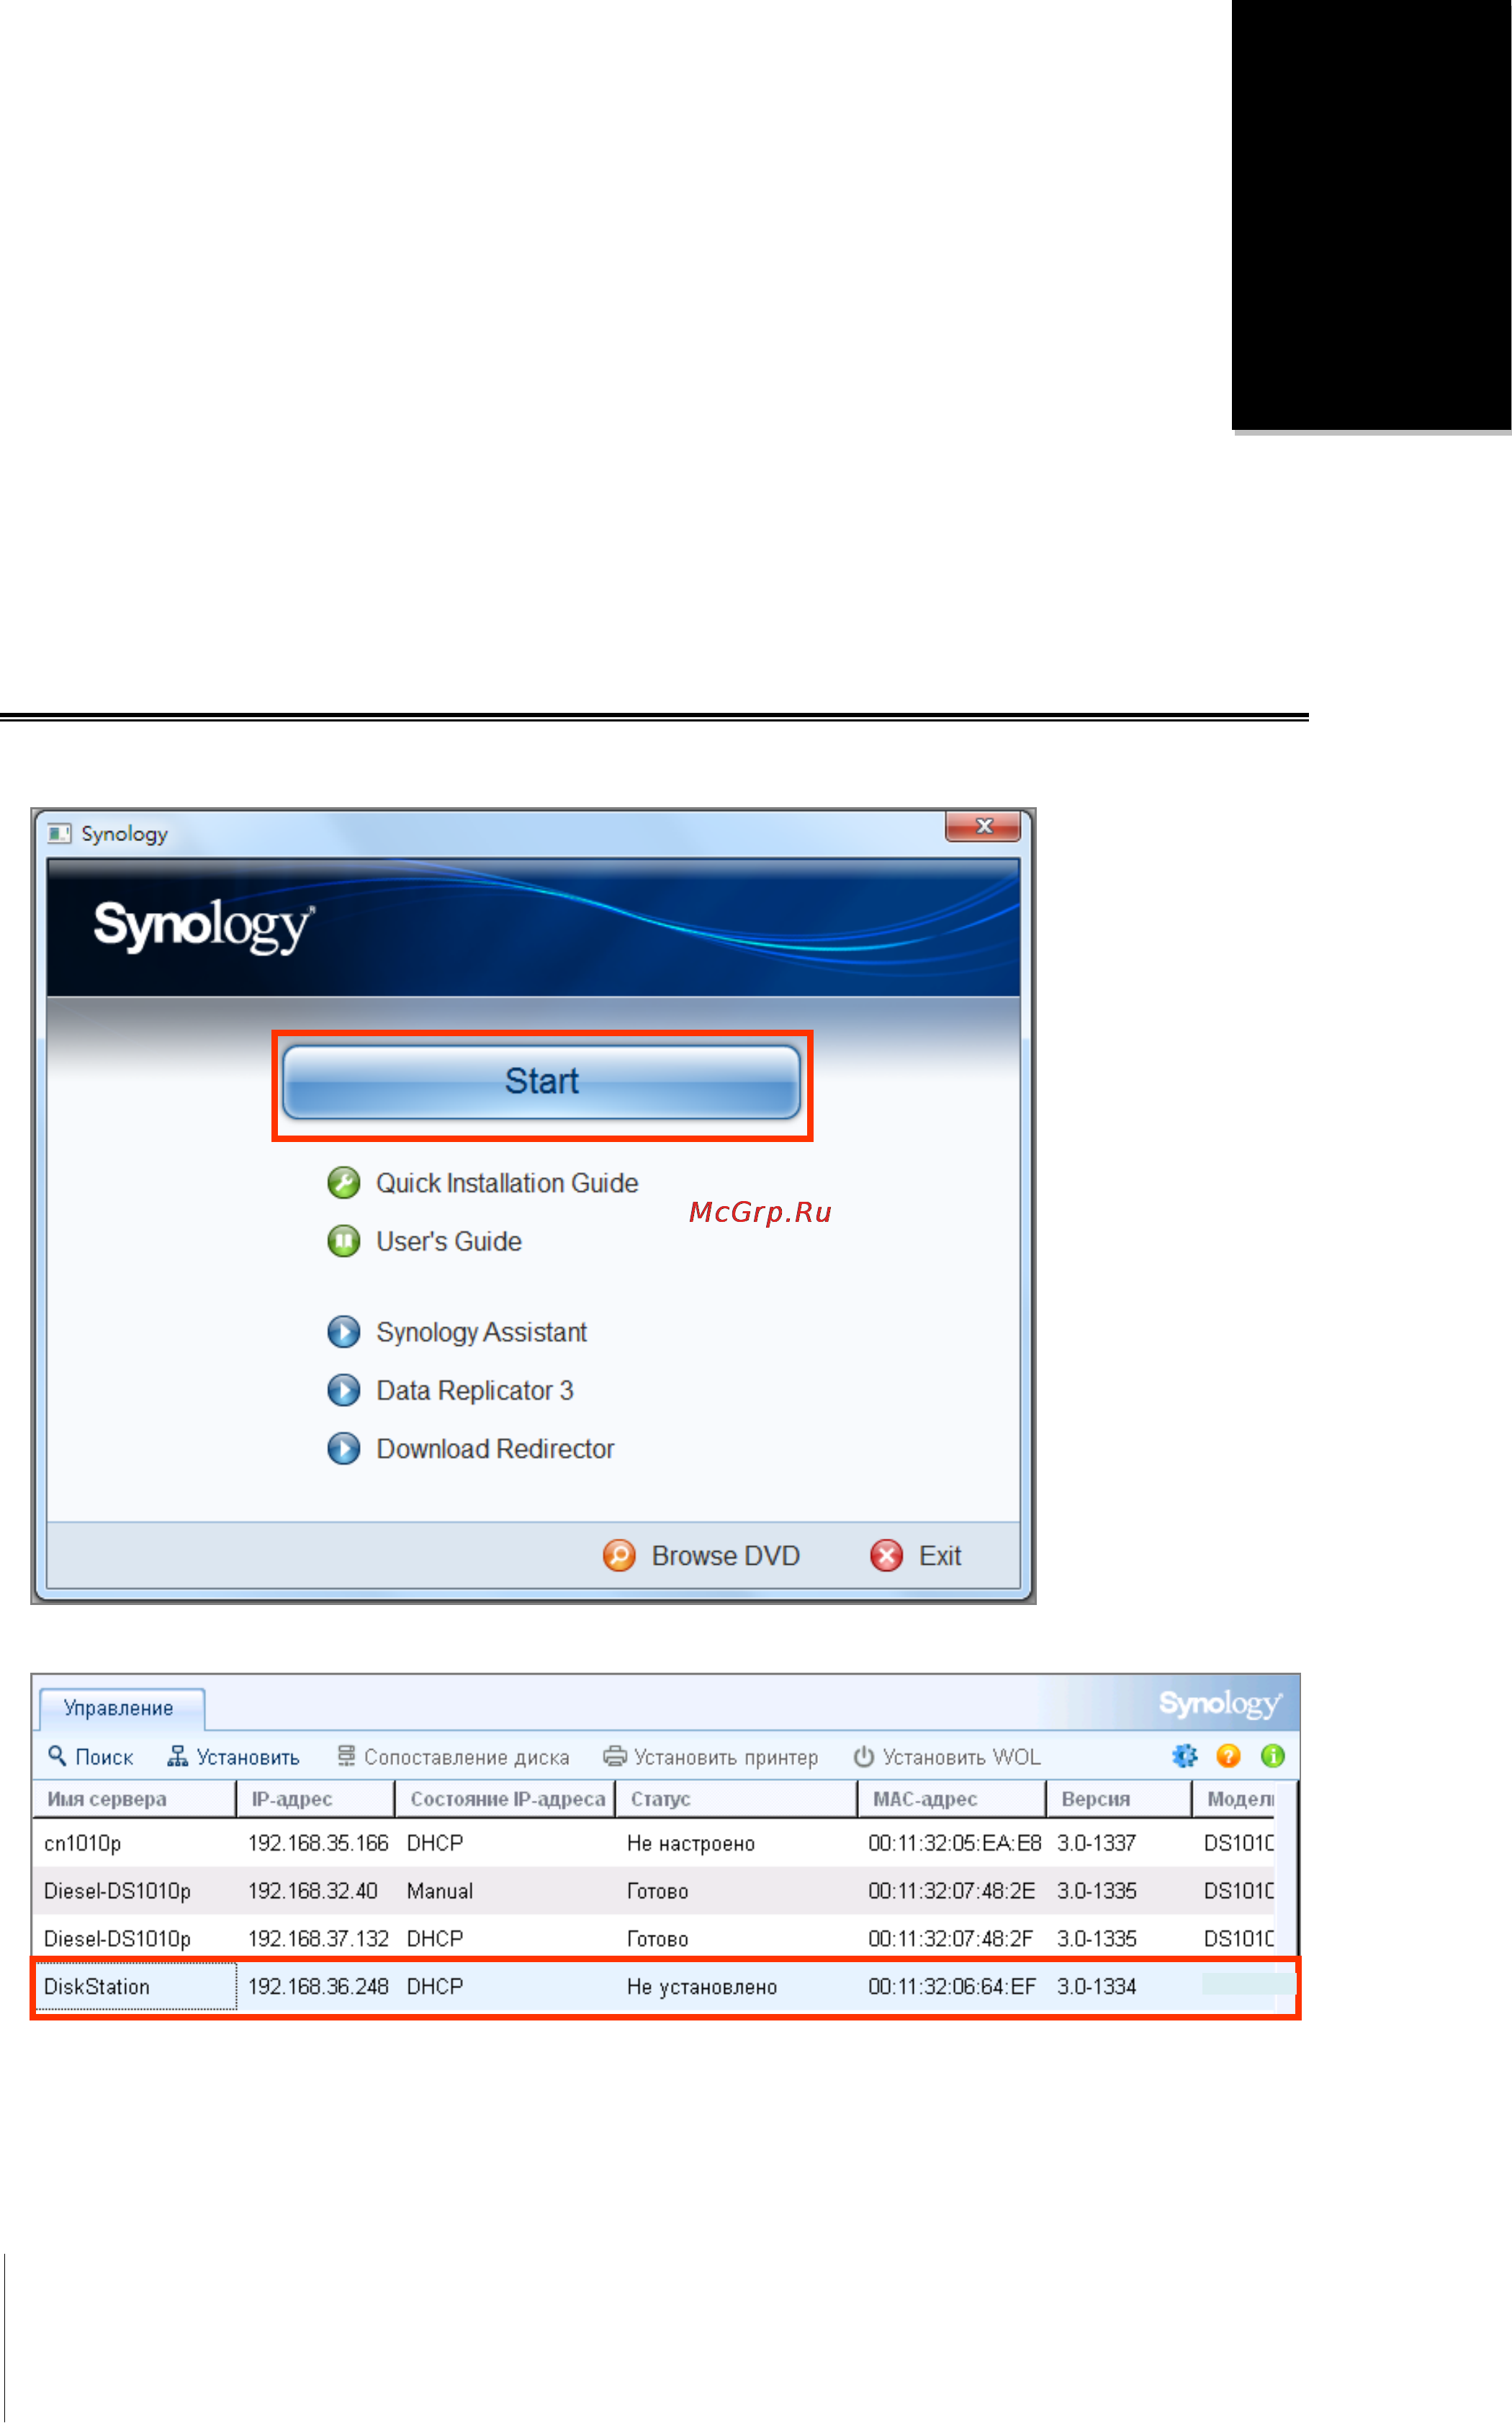Click the arrow icon next to Download Redirector
The height and width of the screenshot is (2423, 1512).
point(344,1449)
